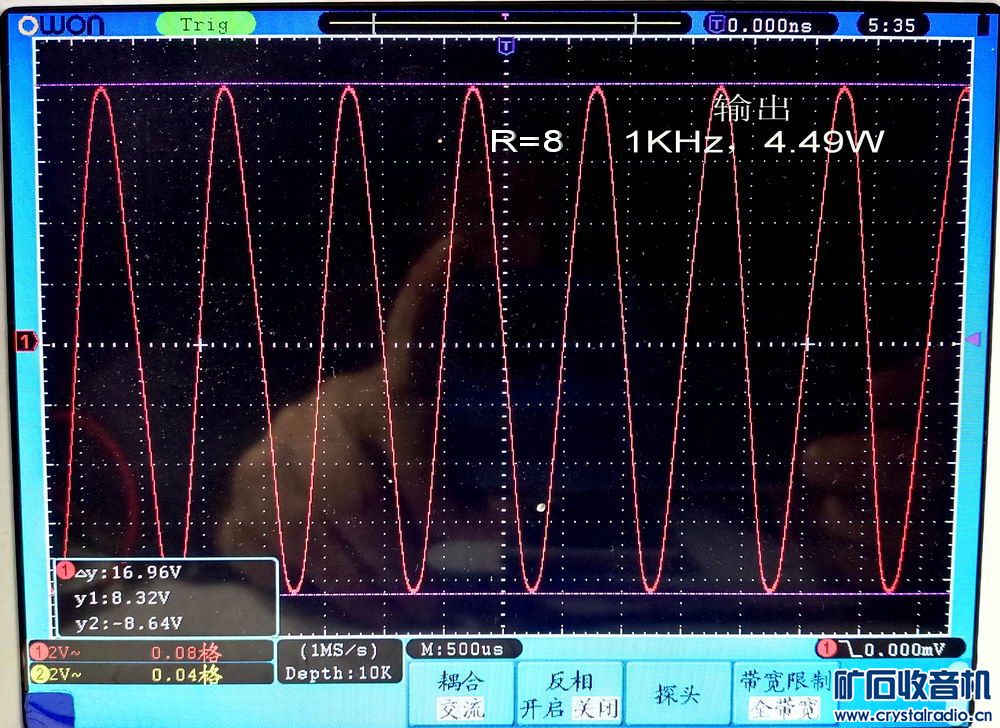Screen dimensions: 1000x728
Task: Click the 4.49W annotation text
Action: 824,142
